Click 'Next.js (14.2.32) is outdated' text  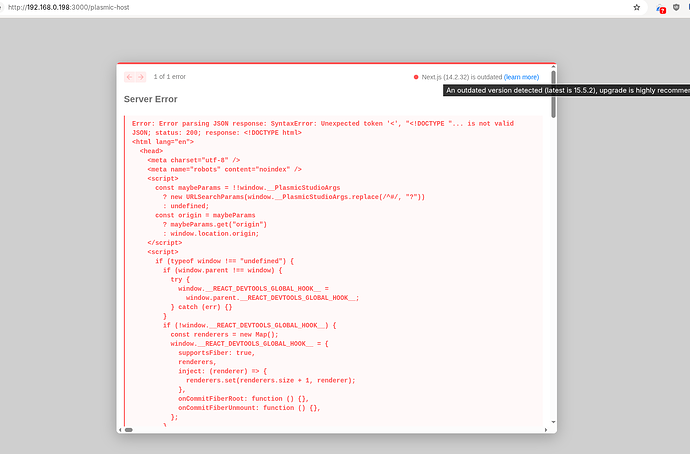[x=461, y=77]
